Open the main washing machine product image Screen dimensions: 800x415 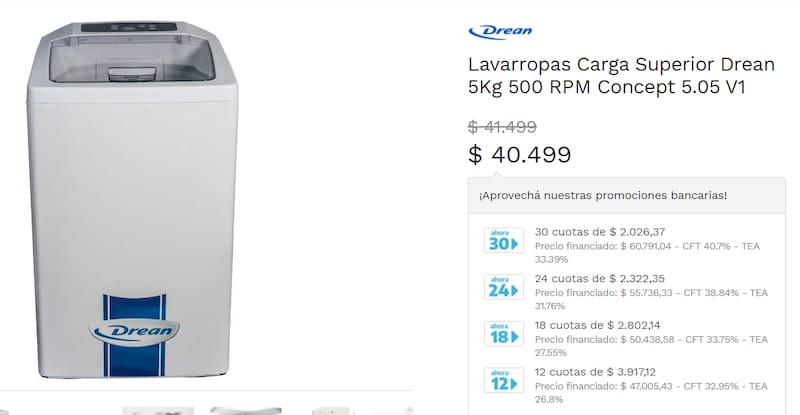132,200
